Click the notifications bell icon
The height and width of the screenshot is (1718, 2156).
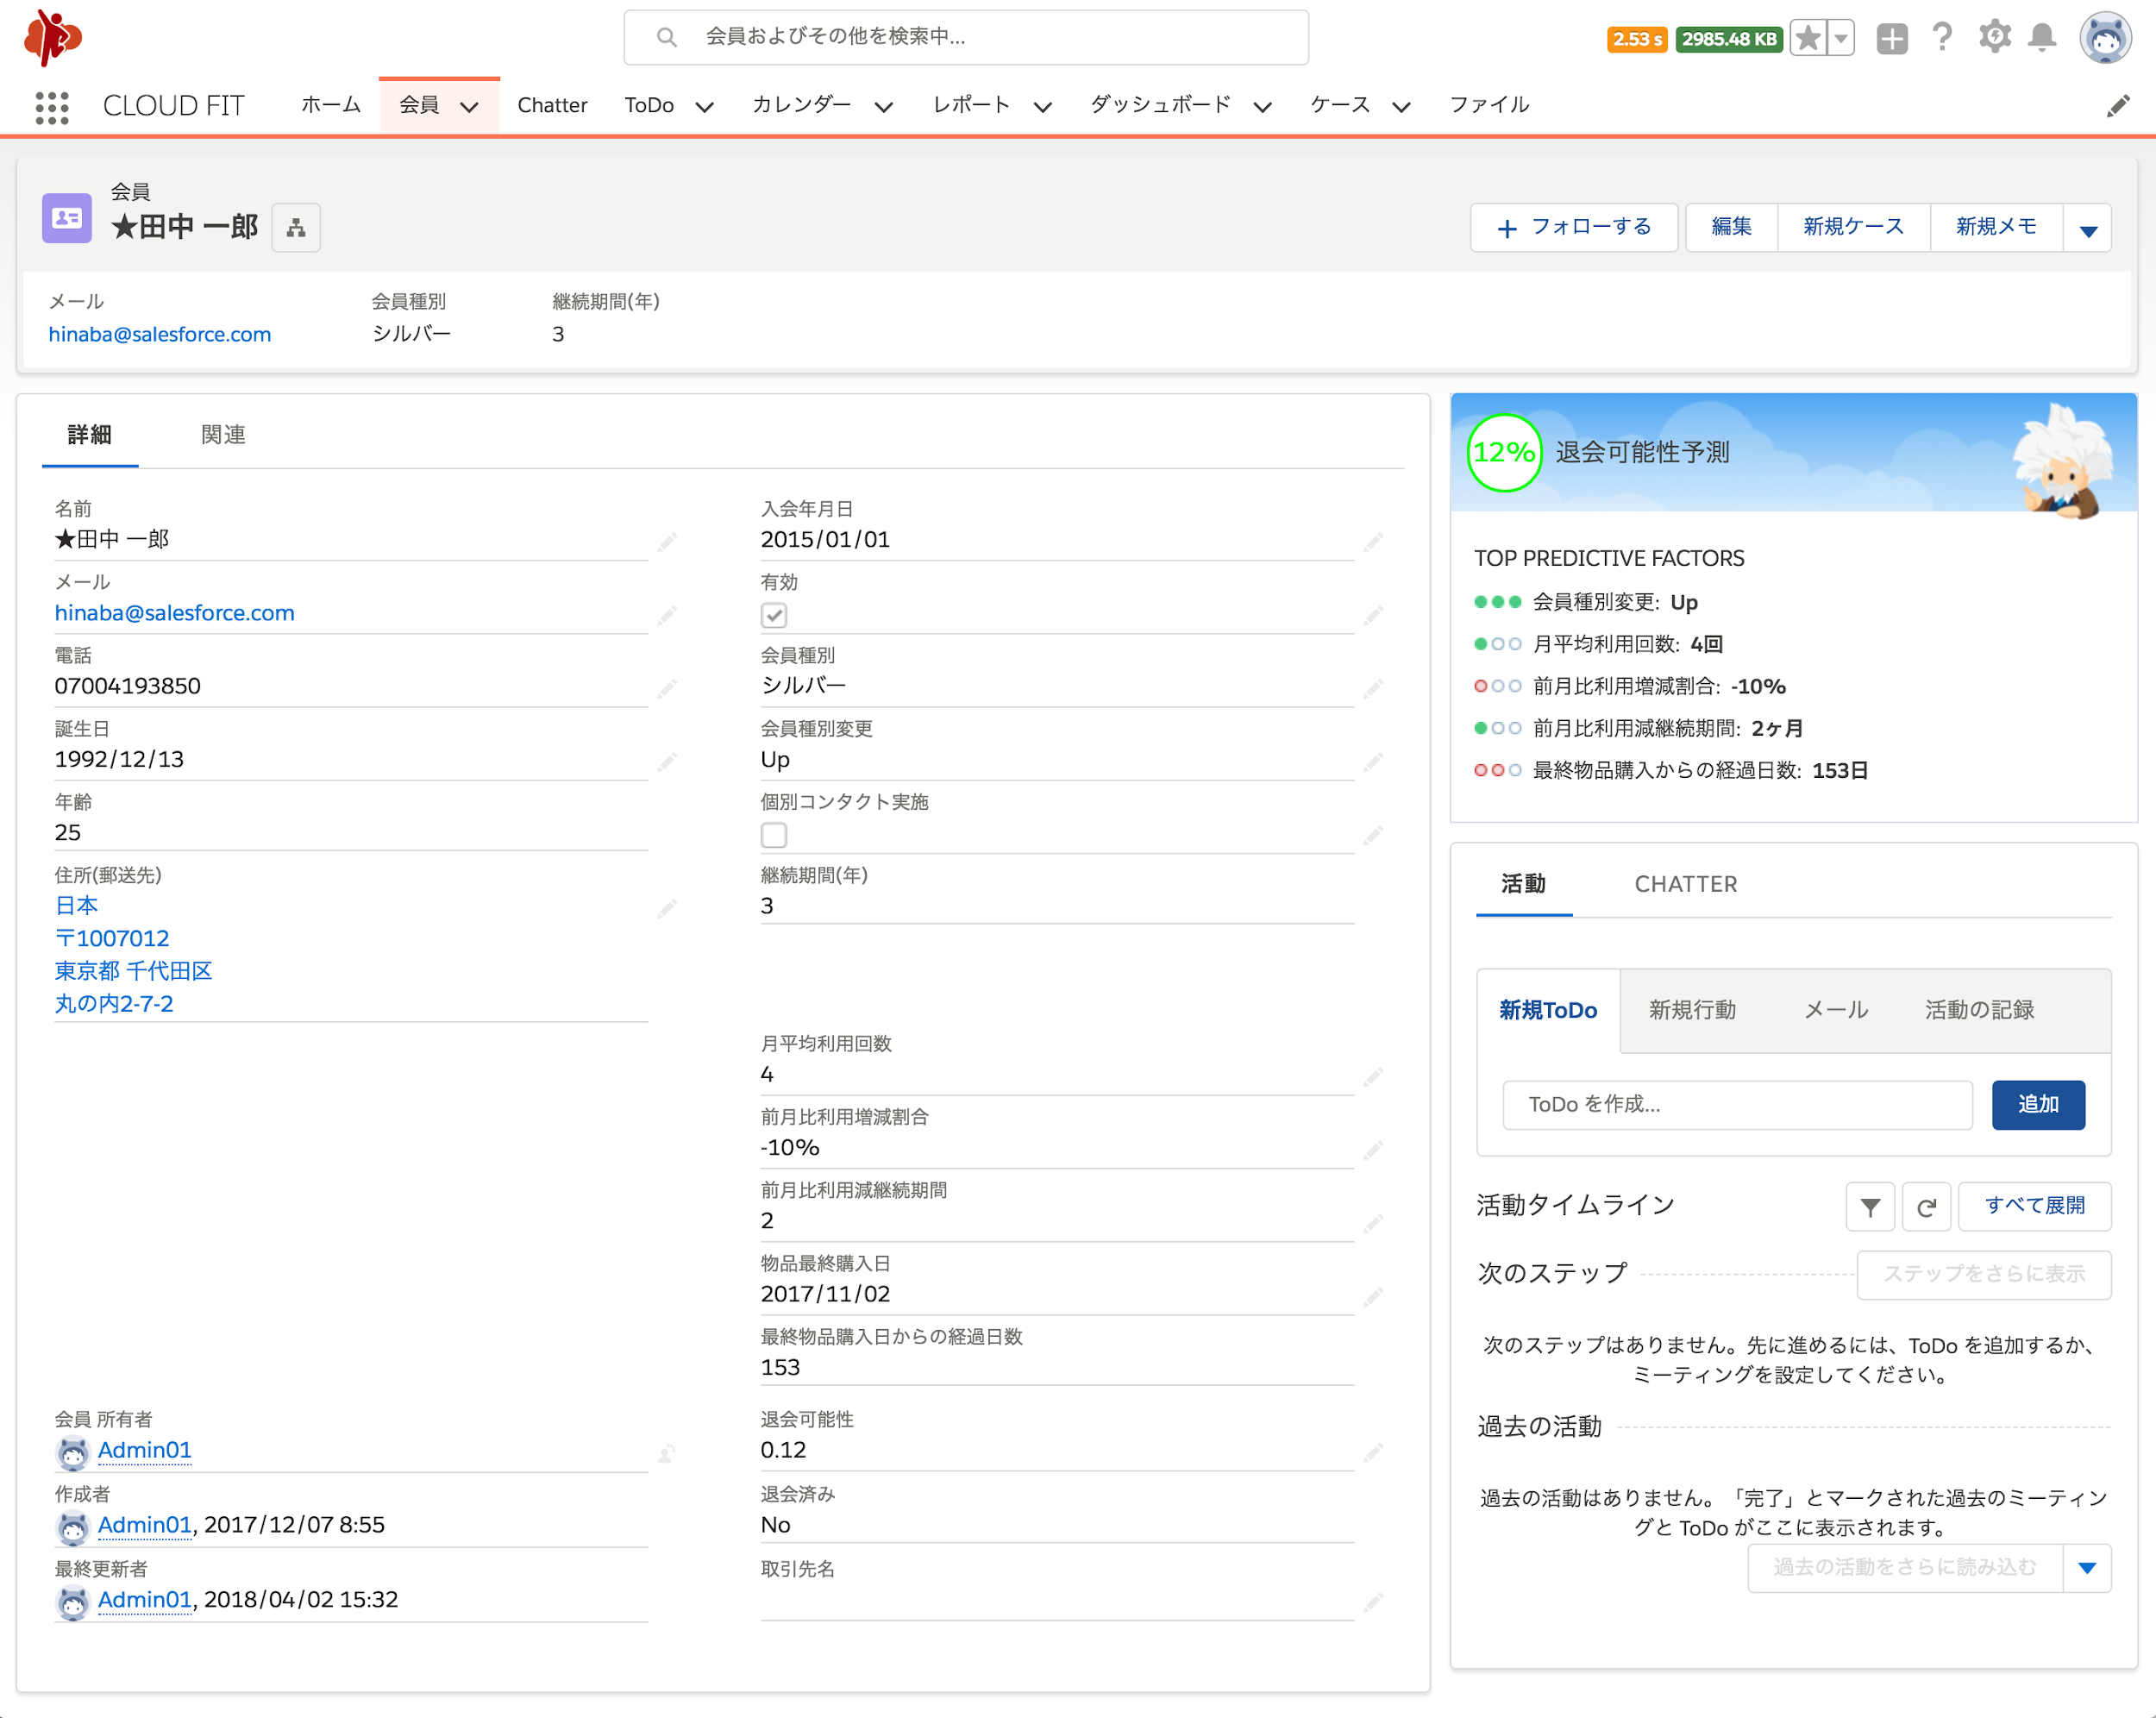coord(2041,38)
